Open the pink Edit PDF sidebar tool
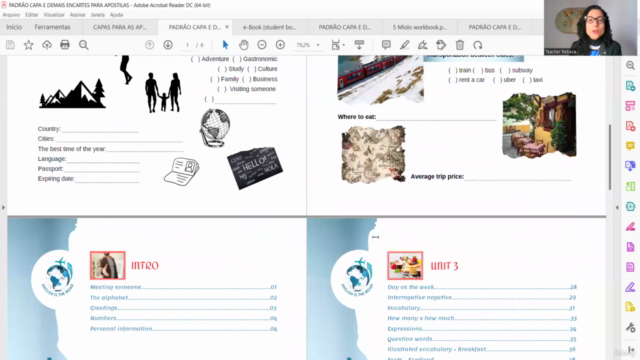Screen dimensions: 640x360 [630, 106]
